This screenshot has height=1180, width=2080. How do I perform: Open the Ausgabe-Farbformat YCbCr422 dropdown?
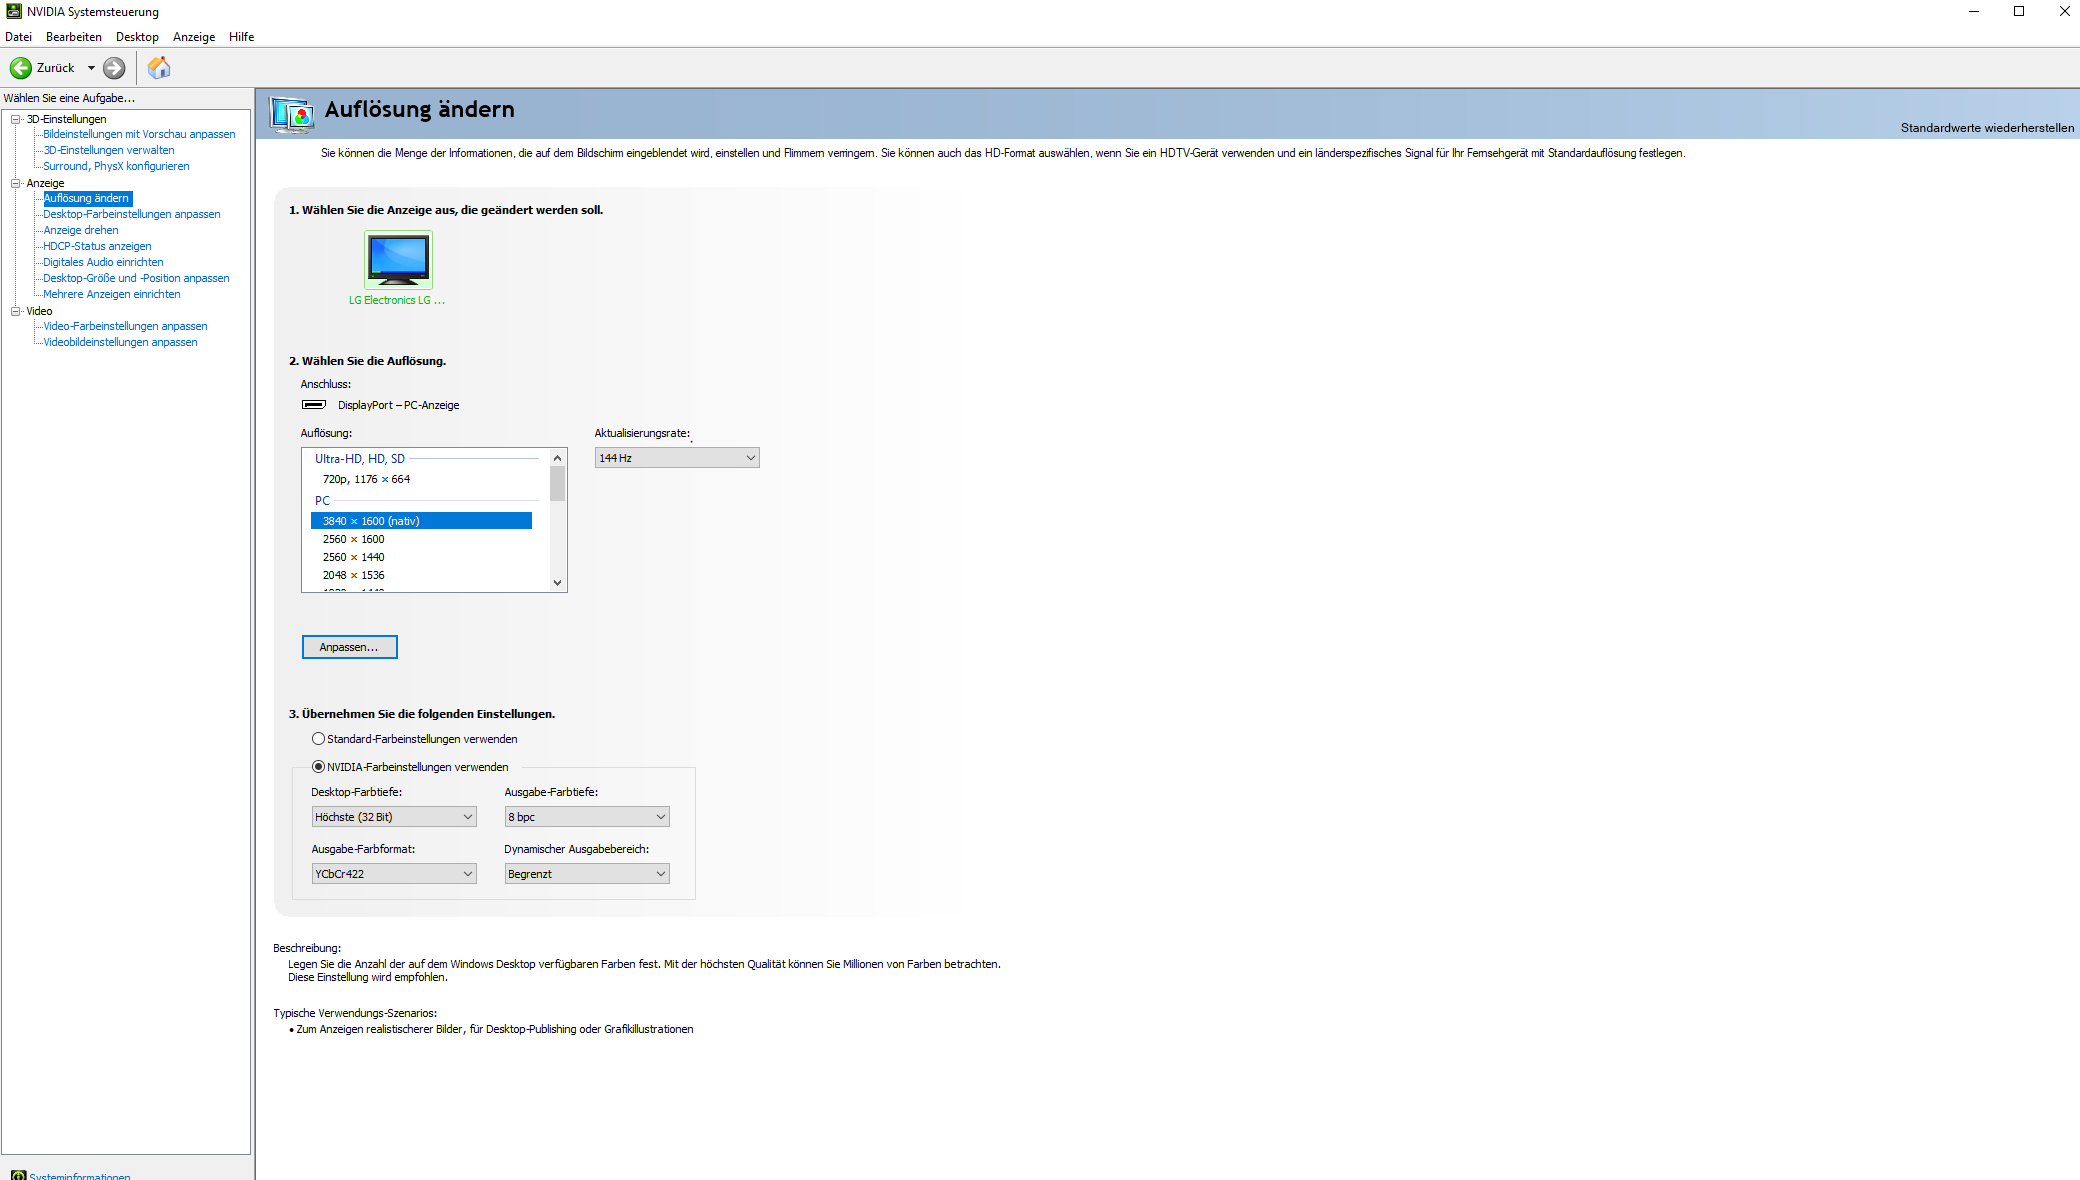point(394,874)
